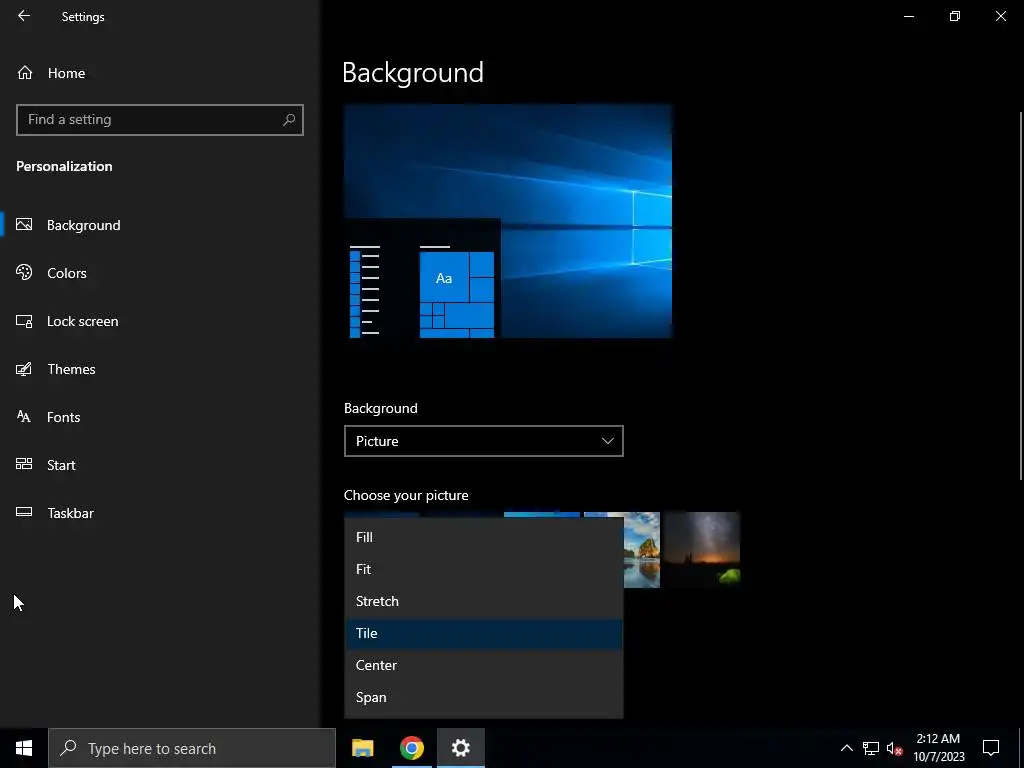Screen dimensions: 1024x768
Task: Open the Colors personalization page
Action: (x=67, y=273)
